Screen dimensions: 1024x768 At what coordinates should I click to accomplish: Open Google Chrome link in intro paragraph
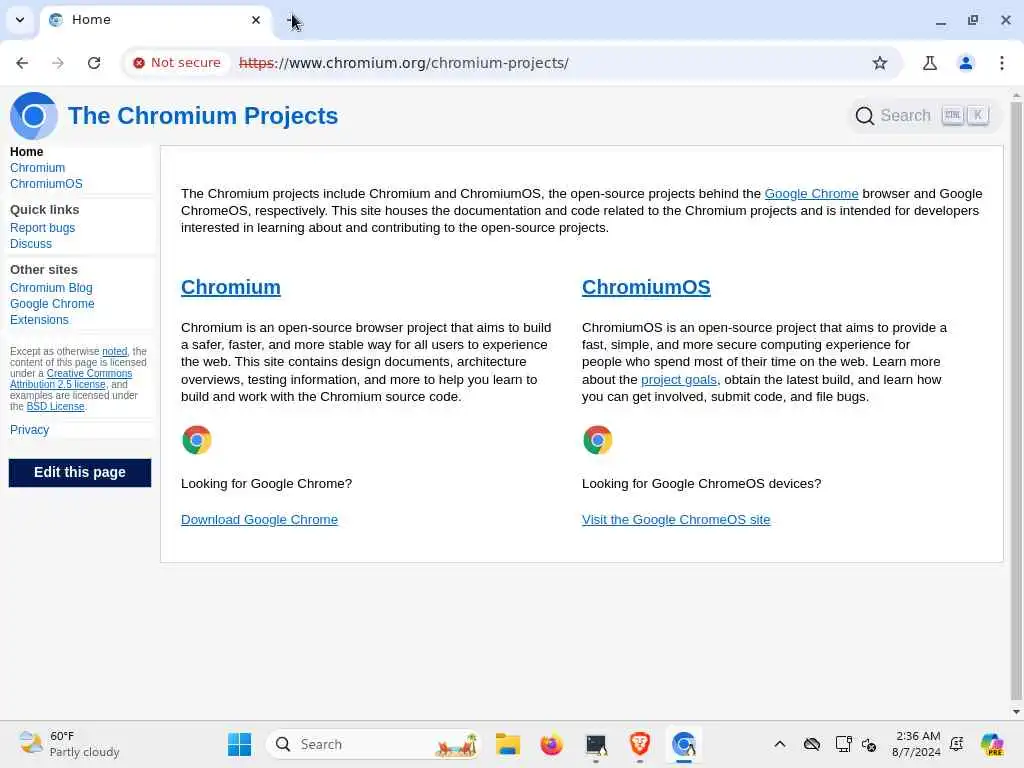coord(811,193)
